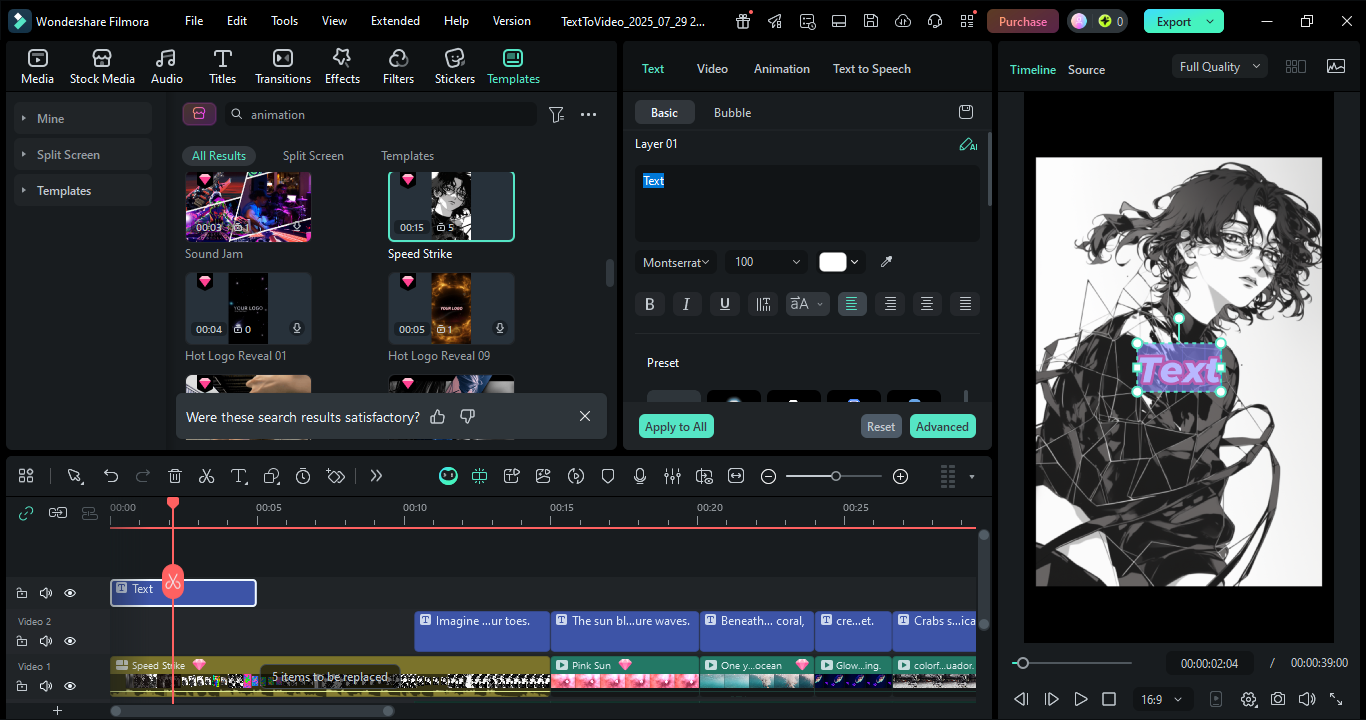This screenshot has height=720, width=1366.
Task: Open the Stickers panel
Action: (x=454, y=66)
